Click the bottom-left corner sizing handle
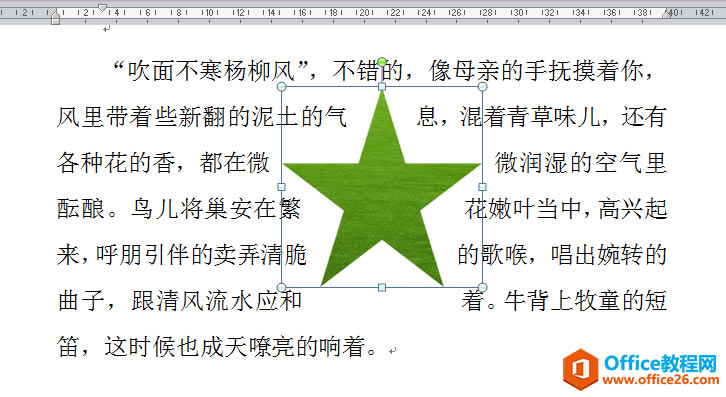Screen dimensions: 726x397 281,287
